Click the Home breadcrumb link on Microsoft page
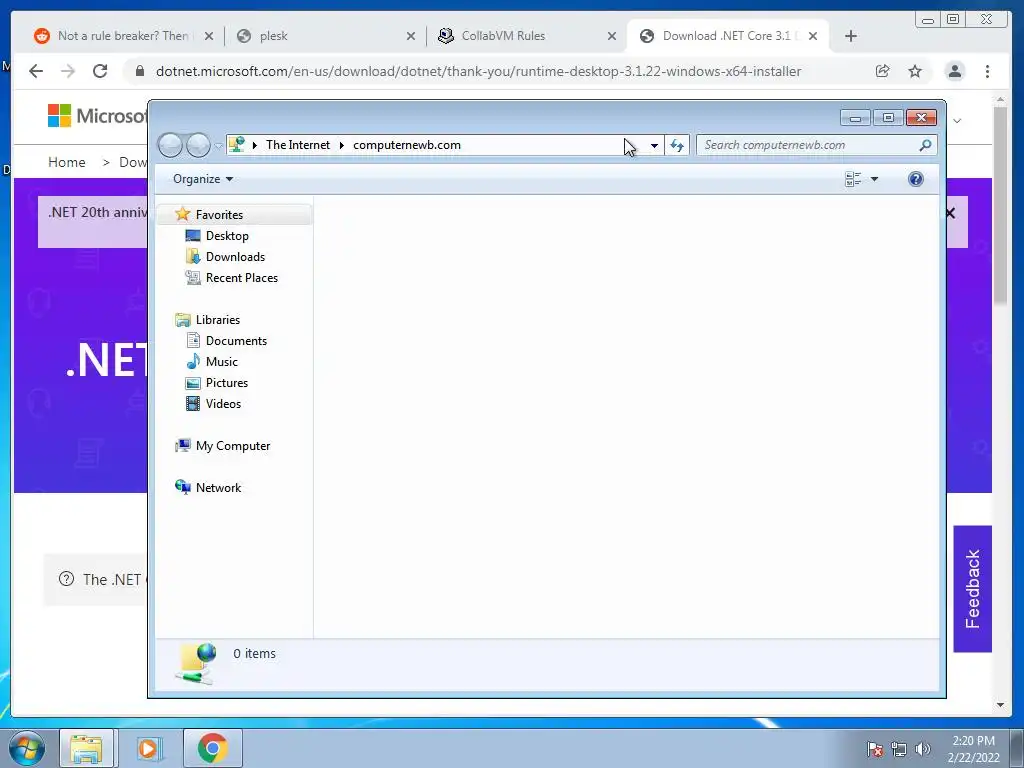Image resolution: width=1024 pixels, height=768 pixels. point(67,162)
